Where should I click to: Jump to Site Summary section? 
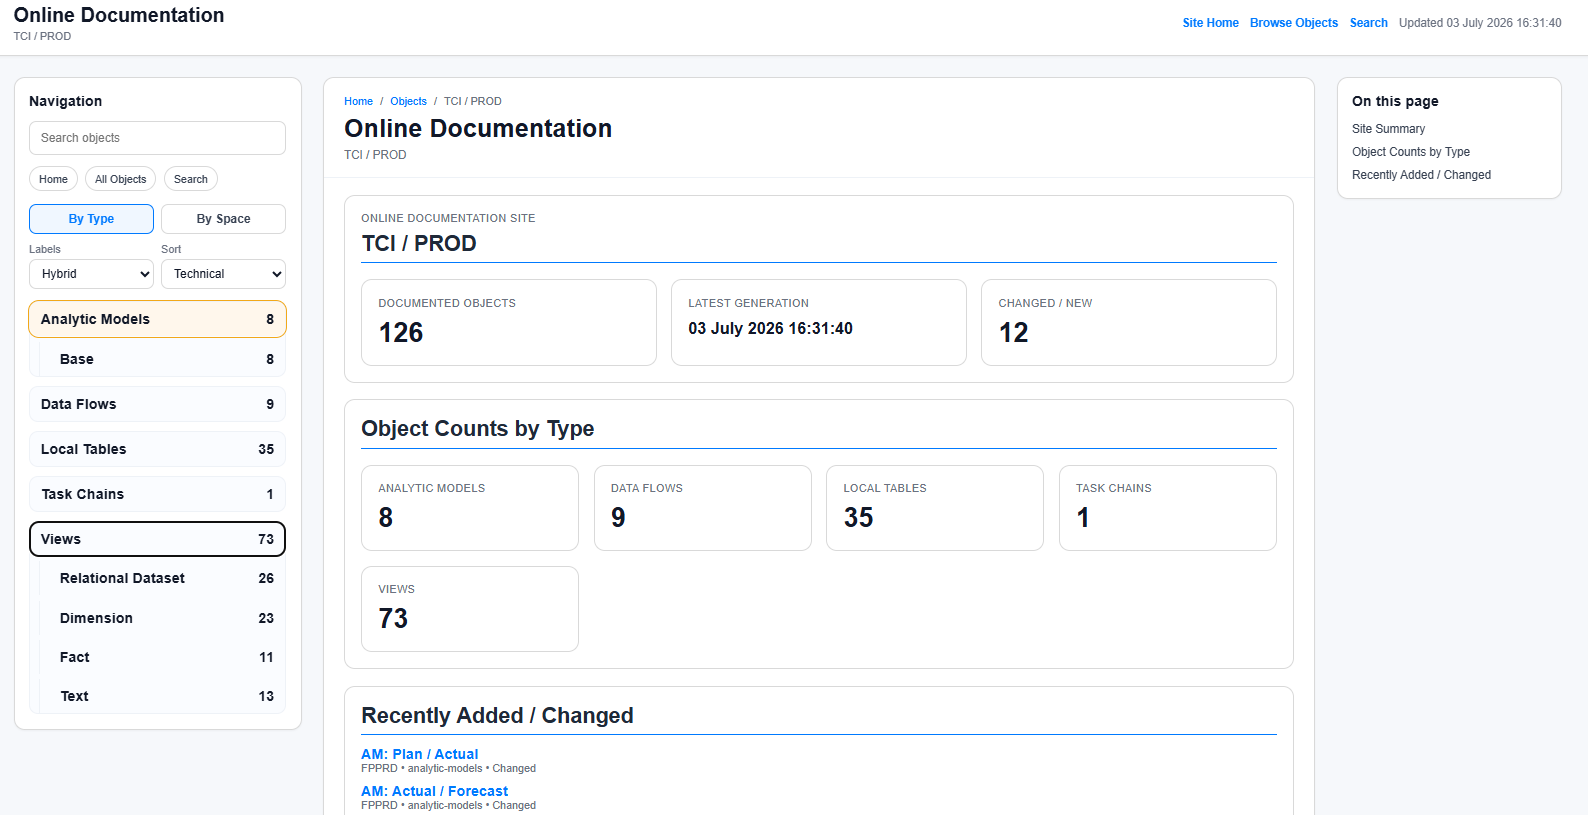click(x=1388, y=129)
